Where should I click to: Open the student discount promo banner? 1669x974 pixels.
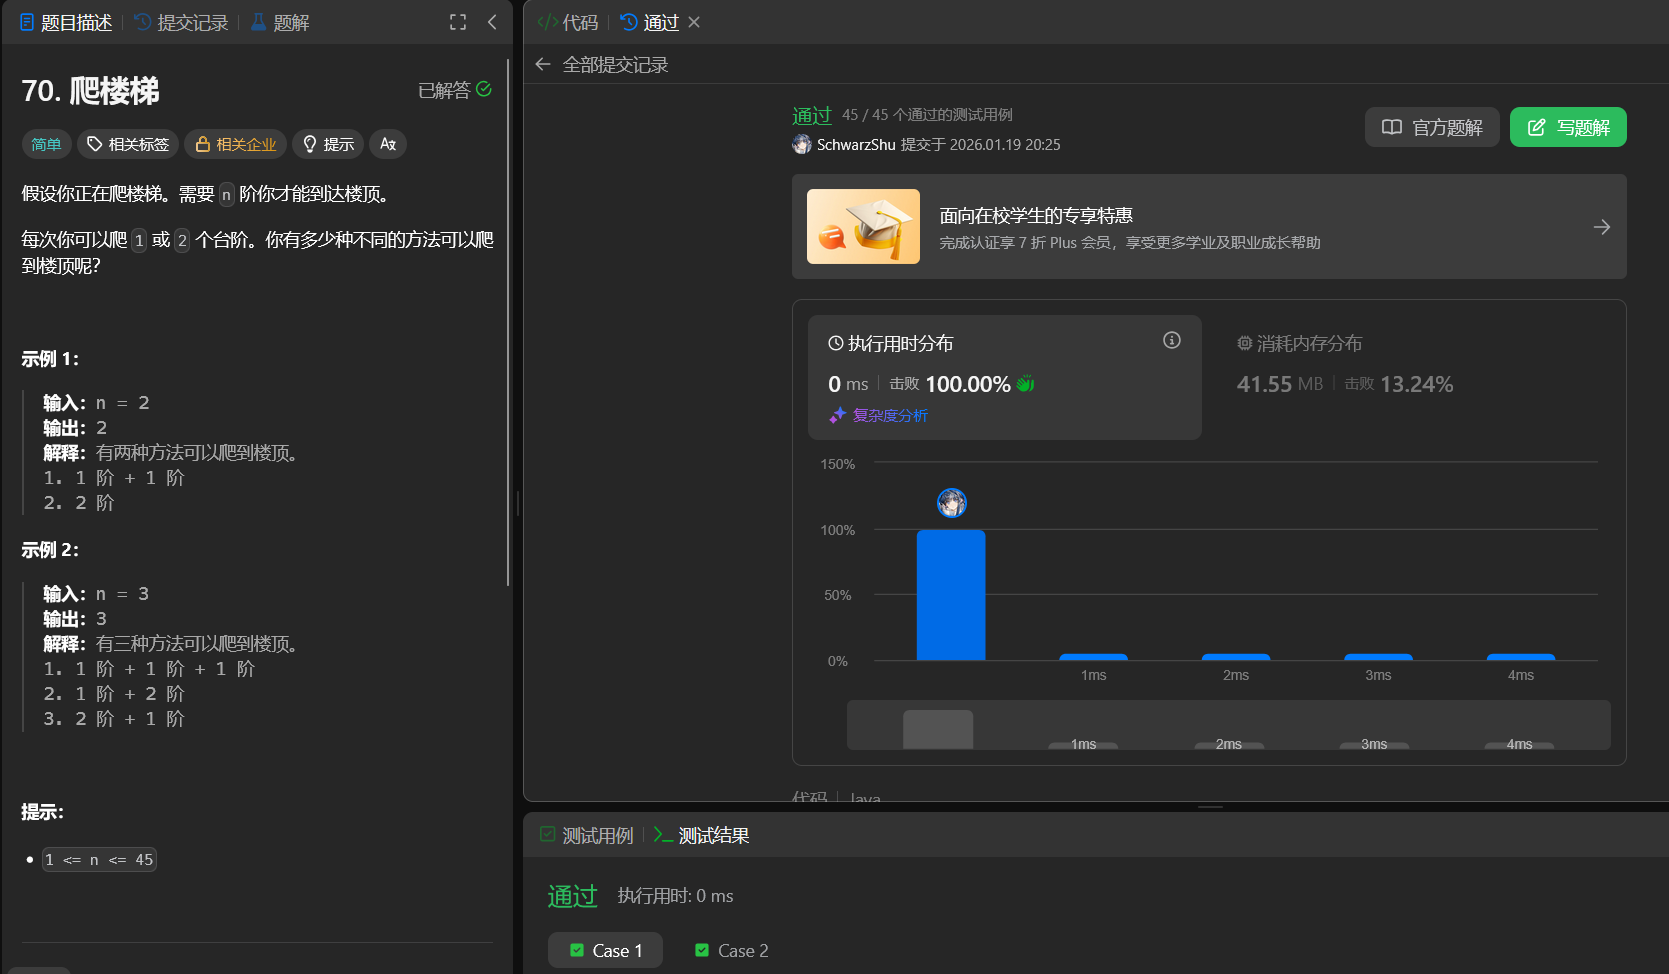pos(1208,227)
